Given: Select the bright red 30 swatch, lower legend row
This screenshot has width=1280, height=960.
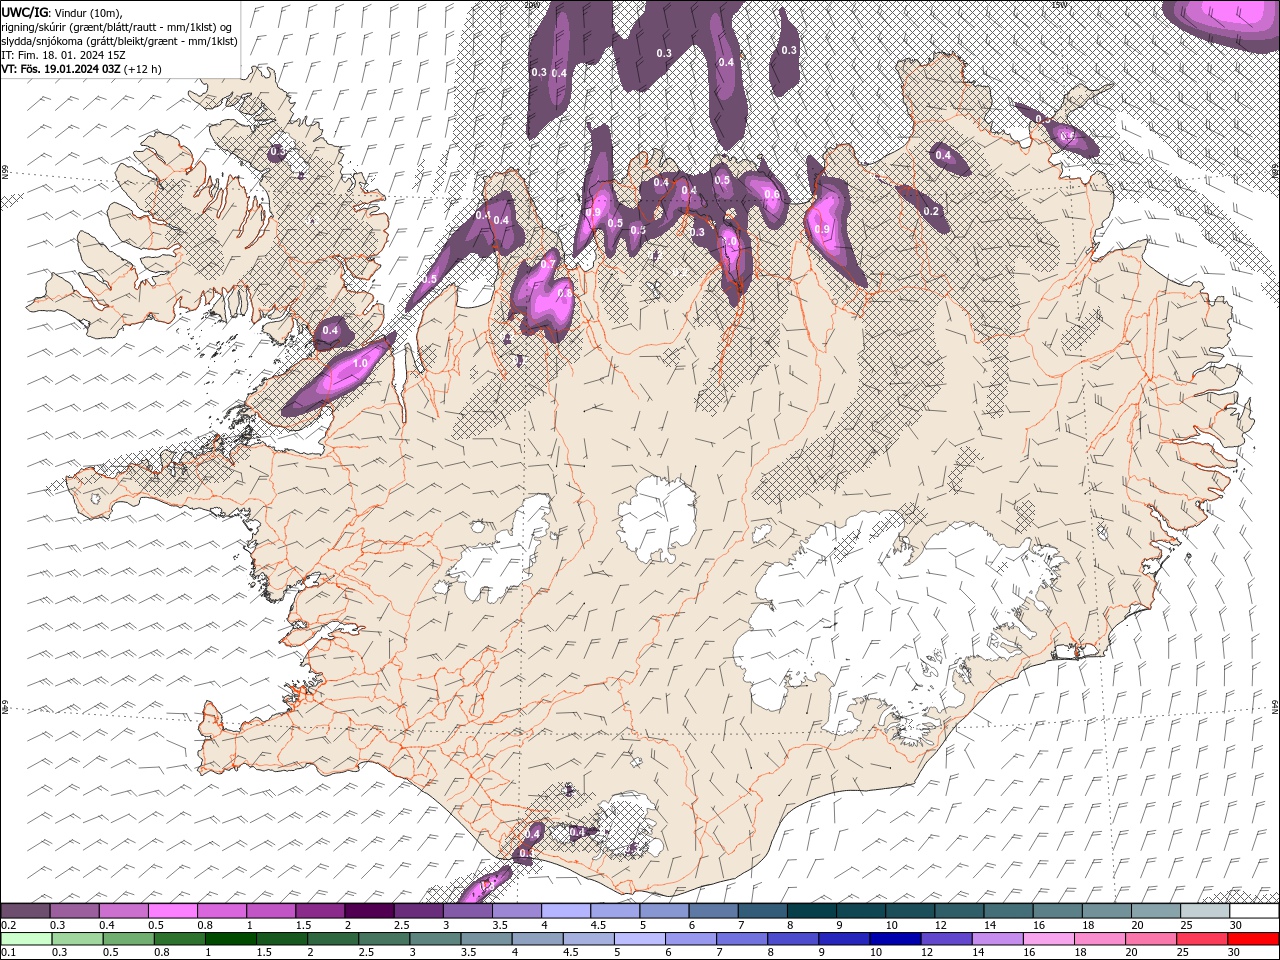Looking at the screenshot, I should tap(1253, 939).
